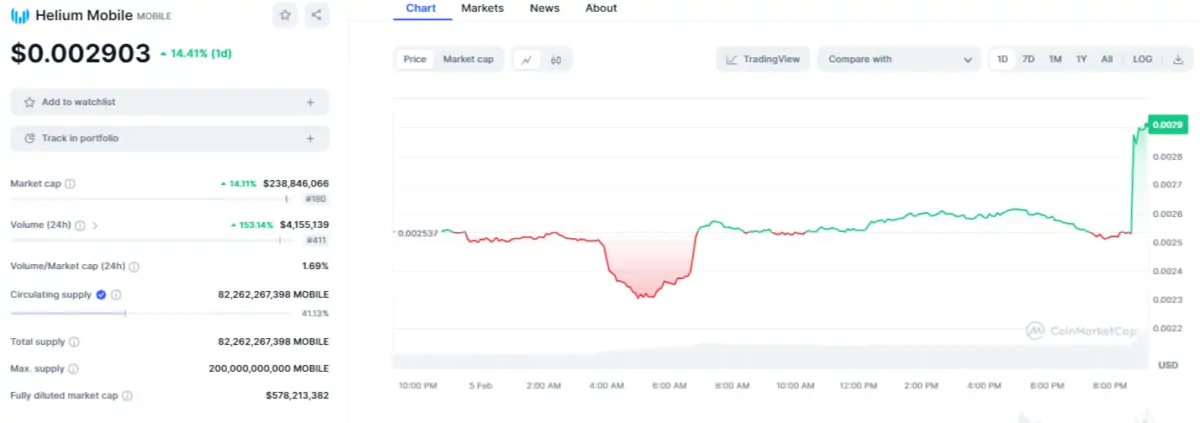Viewport: 1200px width, 423px height.
Task: Switch to the Markets tab
Action: pos(482,8)
